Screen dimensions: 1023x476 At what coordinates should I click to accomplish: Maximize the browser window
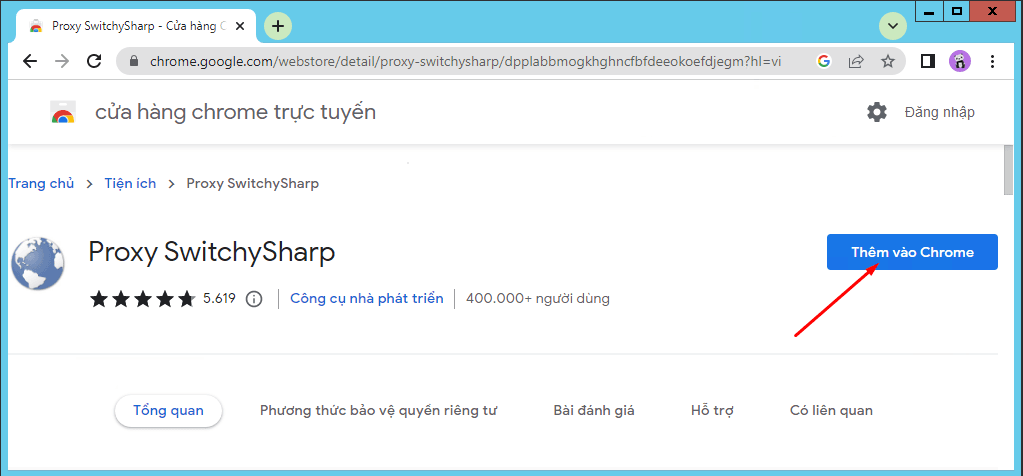pyautogui.click(x=957, y=10)
